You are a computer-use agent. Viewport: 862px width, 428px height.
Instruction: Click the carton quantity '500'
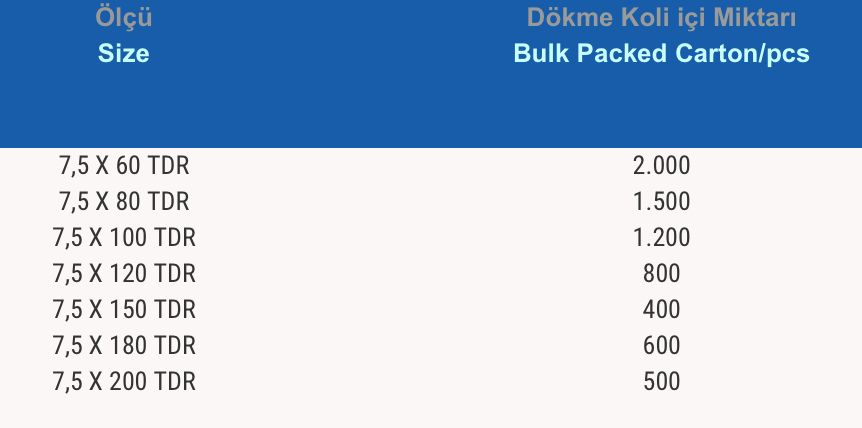click(661, 382)
